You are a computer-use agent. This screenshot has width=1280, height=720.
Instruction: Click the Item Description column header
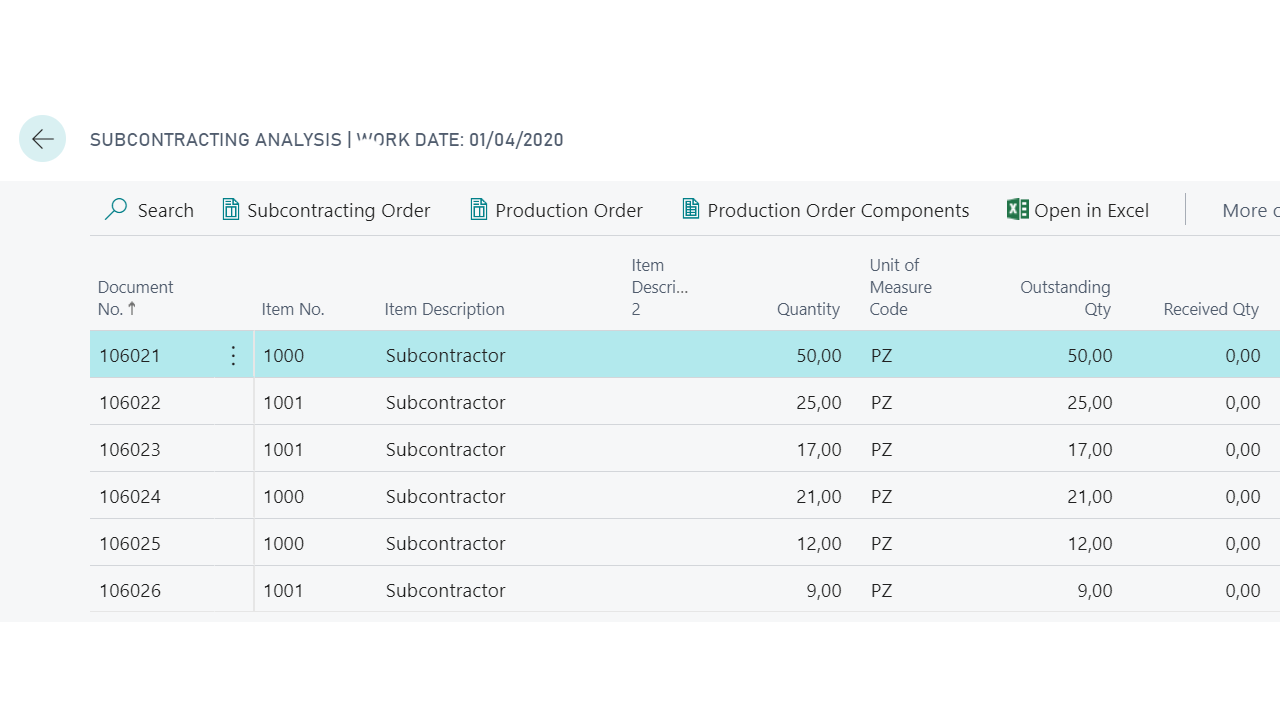tap(444, 309)
